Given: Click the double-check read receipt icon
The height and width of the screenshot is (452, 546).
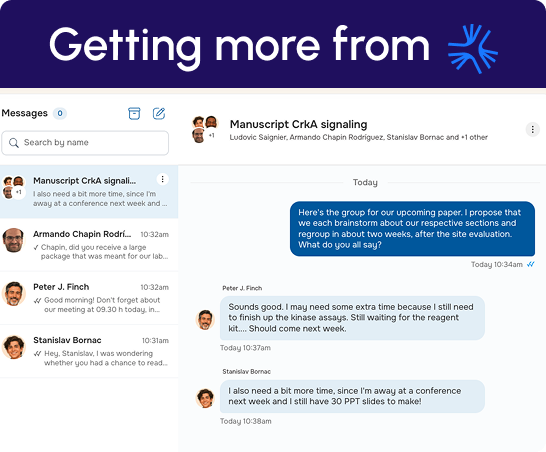Looking at the screenshot, I should pyautogui.click(x=530, y=264).
